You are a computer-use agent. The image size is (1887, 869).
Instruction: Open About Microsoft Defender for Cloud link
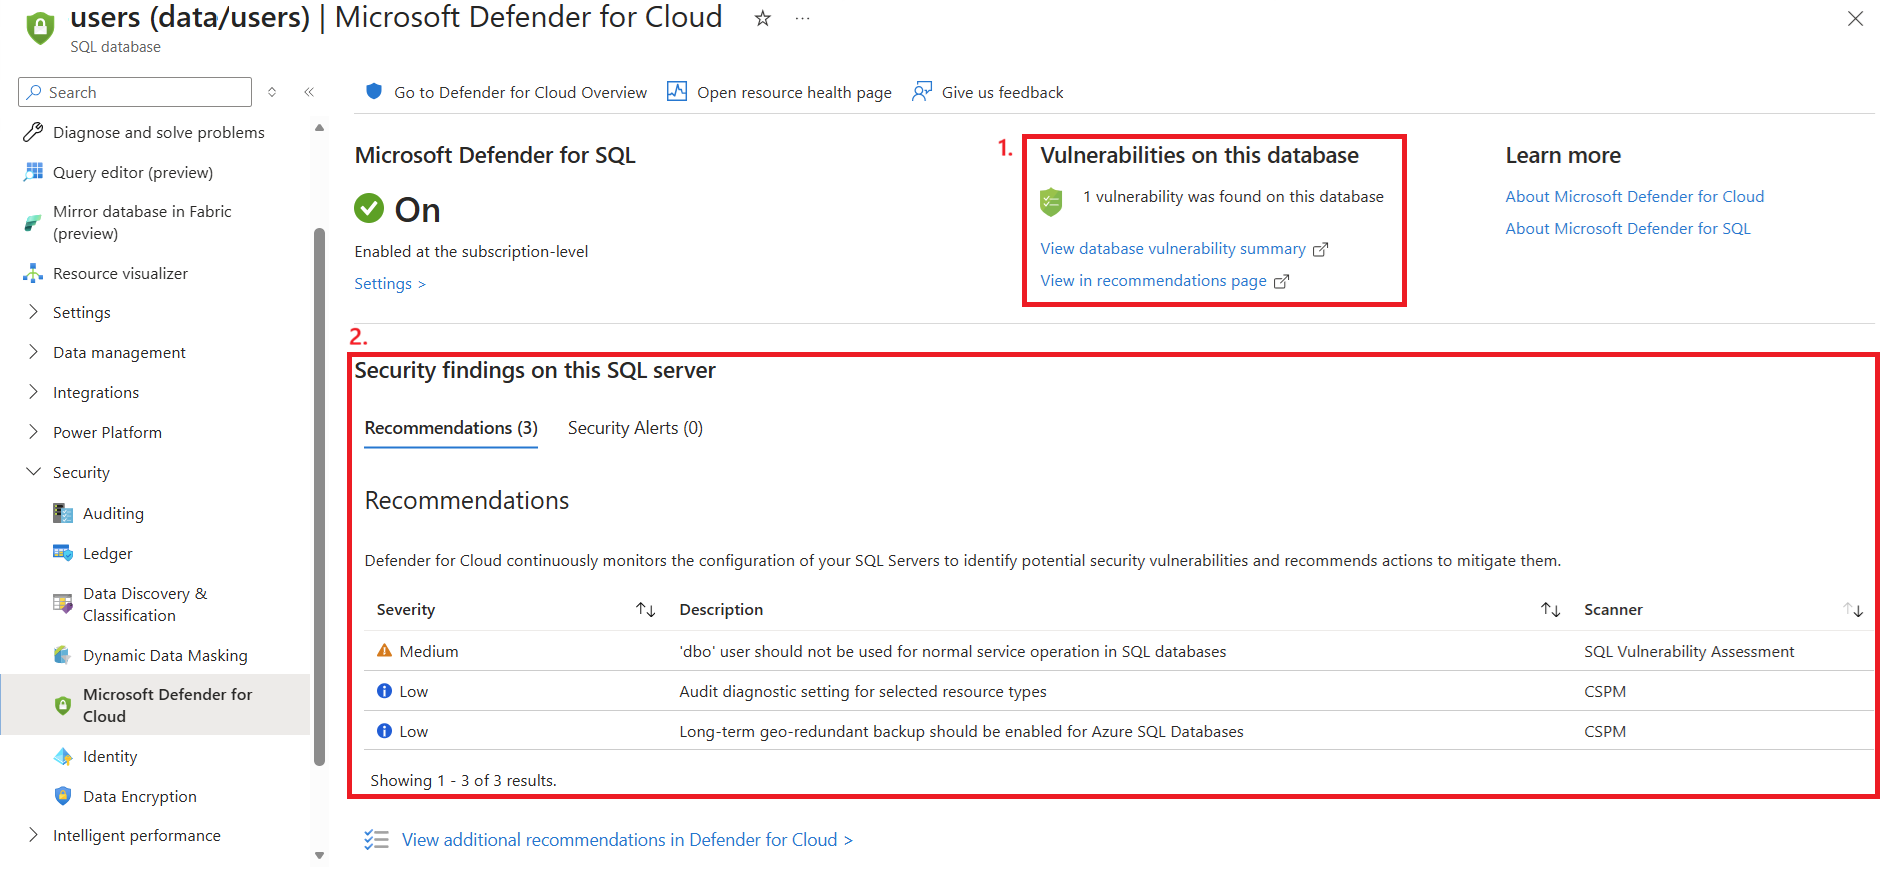pos(1634,197)
